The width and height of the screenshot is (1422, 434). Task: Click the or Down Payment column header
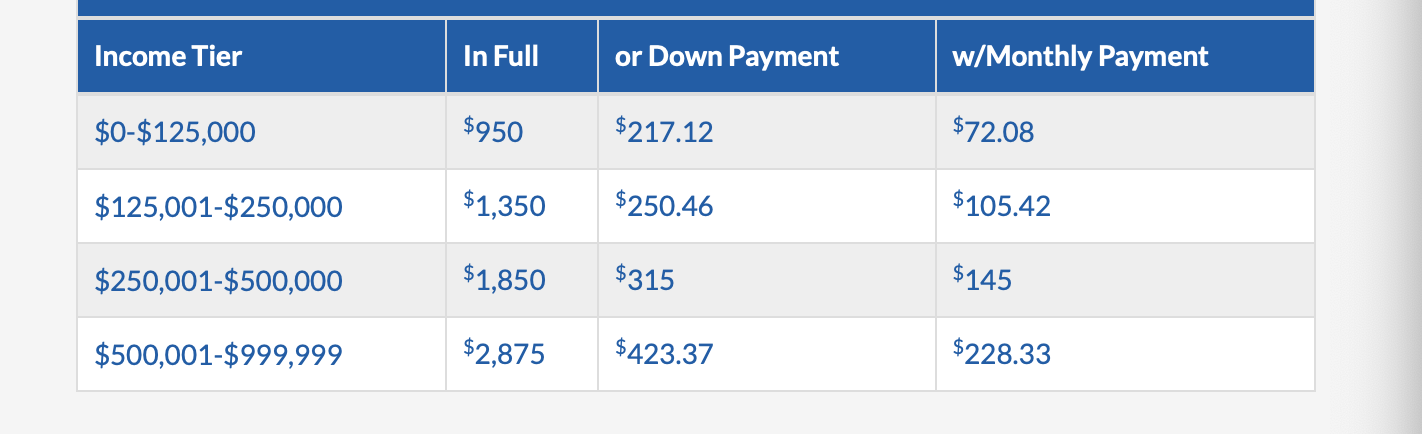tap(727, 56)
